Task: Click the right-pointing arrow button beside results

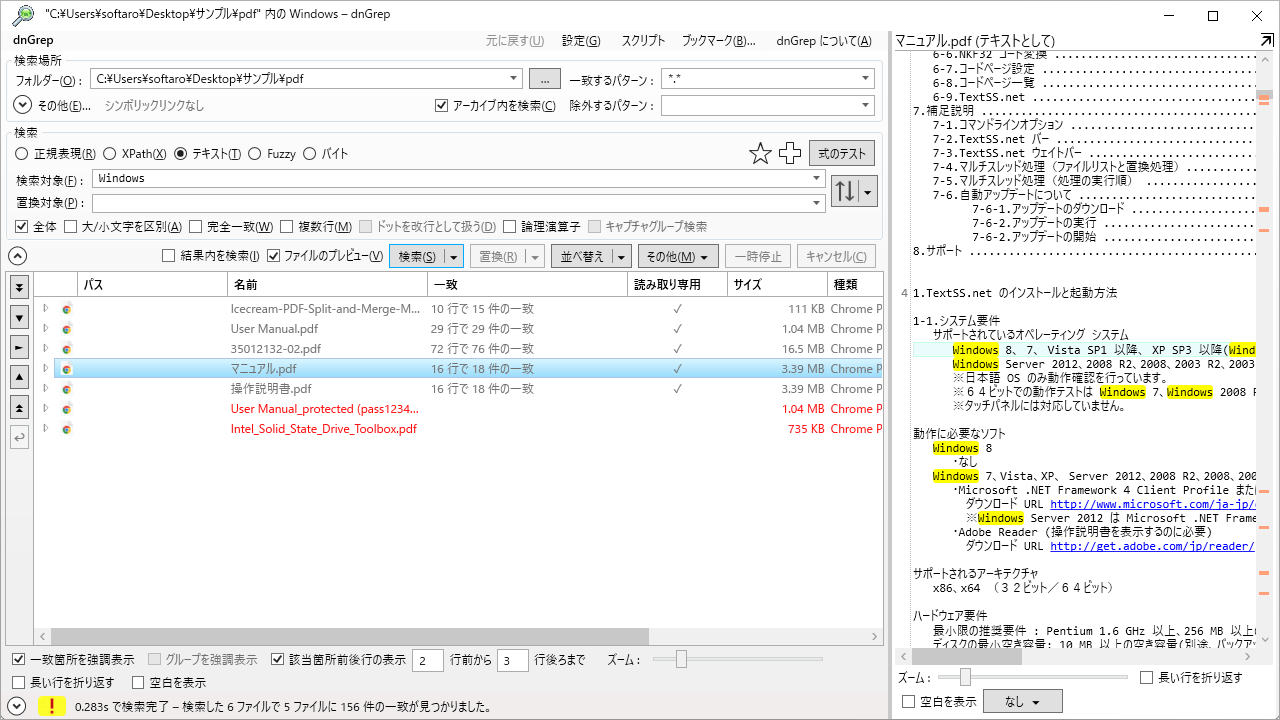Action: (x=19, y=347)
